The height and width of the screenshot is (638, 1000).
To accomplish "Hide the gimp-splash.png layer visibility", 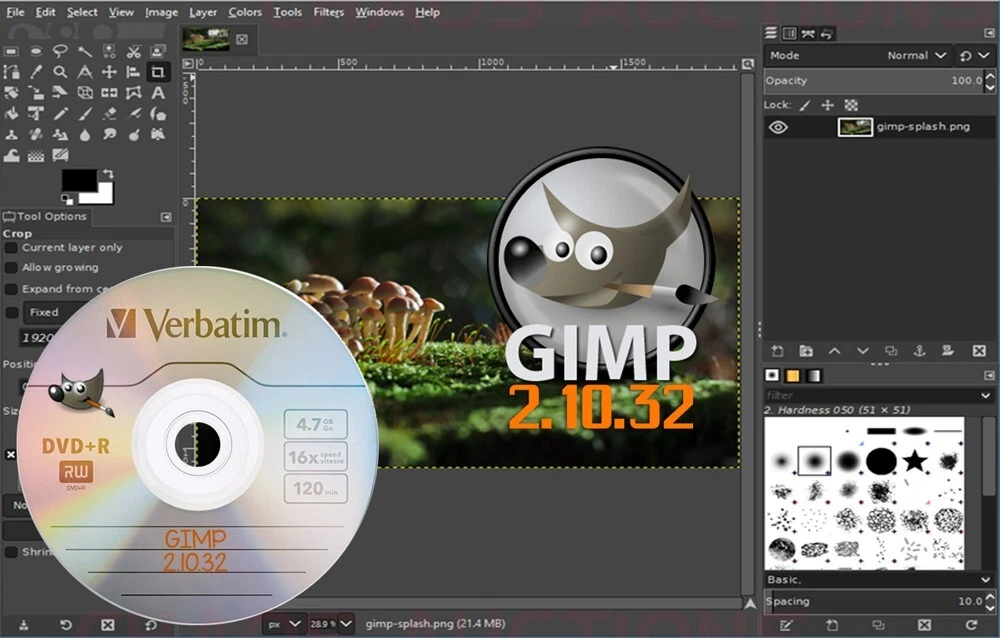I will pyautogui.click(x=780, y=126).
